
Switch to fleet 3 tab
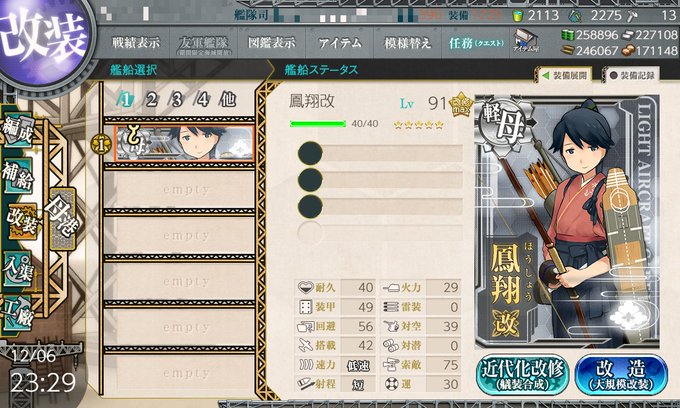tap(177, 100)
